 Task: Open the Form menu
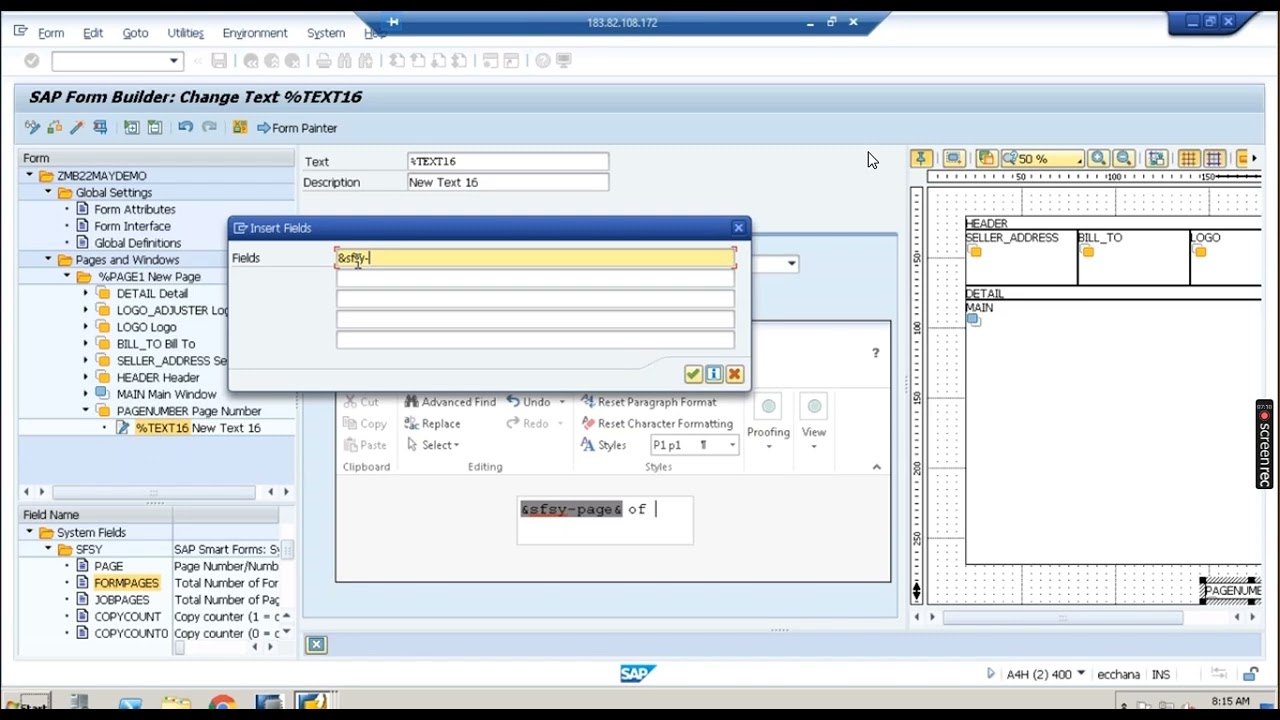point(50,33)
